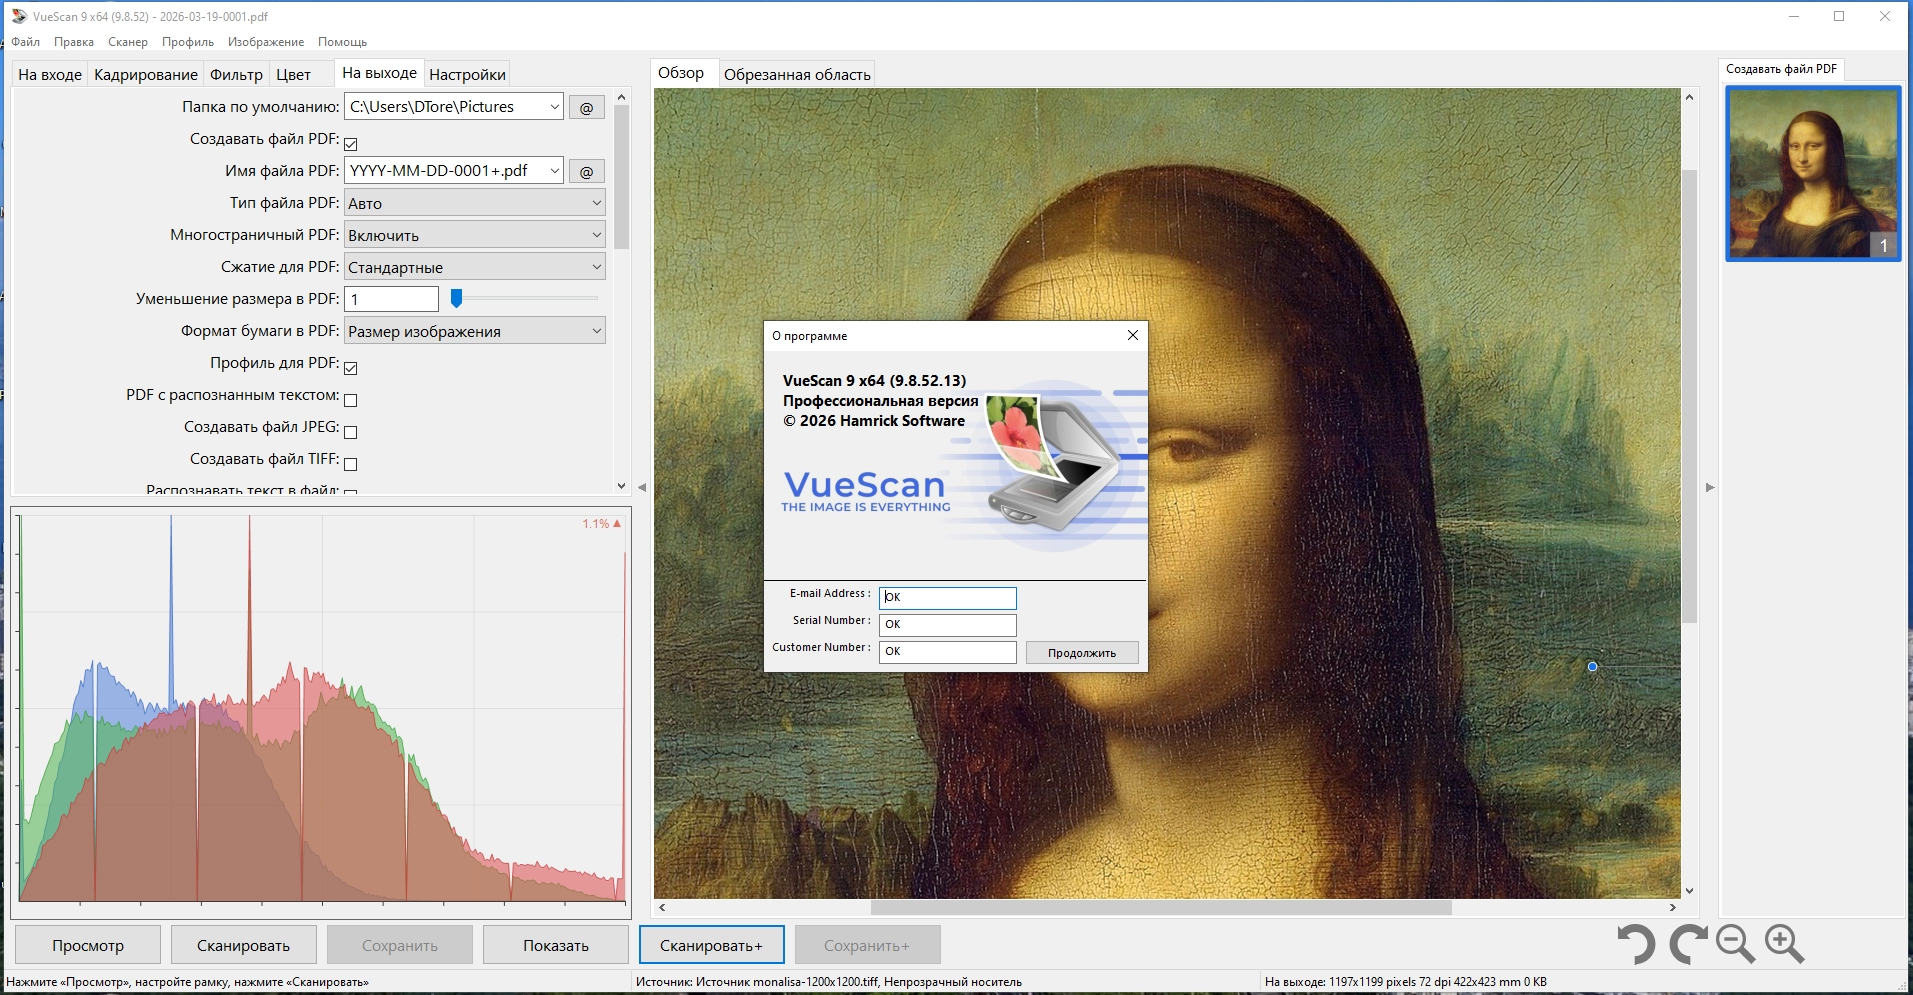This screenshot has width=1913, height=995.
Task: Switch to the «Кадрирование» tab
Action: pos(145,75)
